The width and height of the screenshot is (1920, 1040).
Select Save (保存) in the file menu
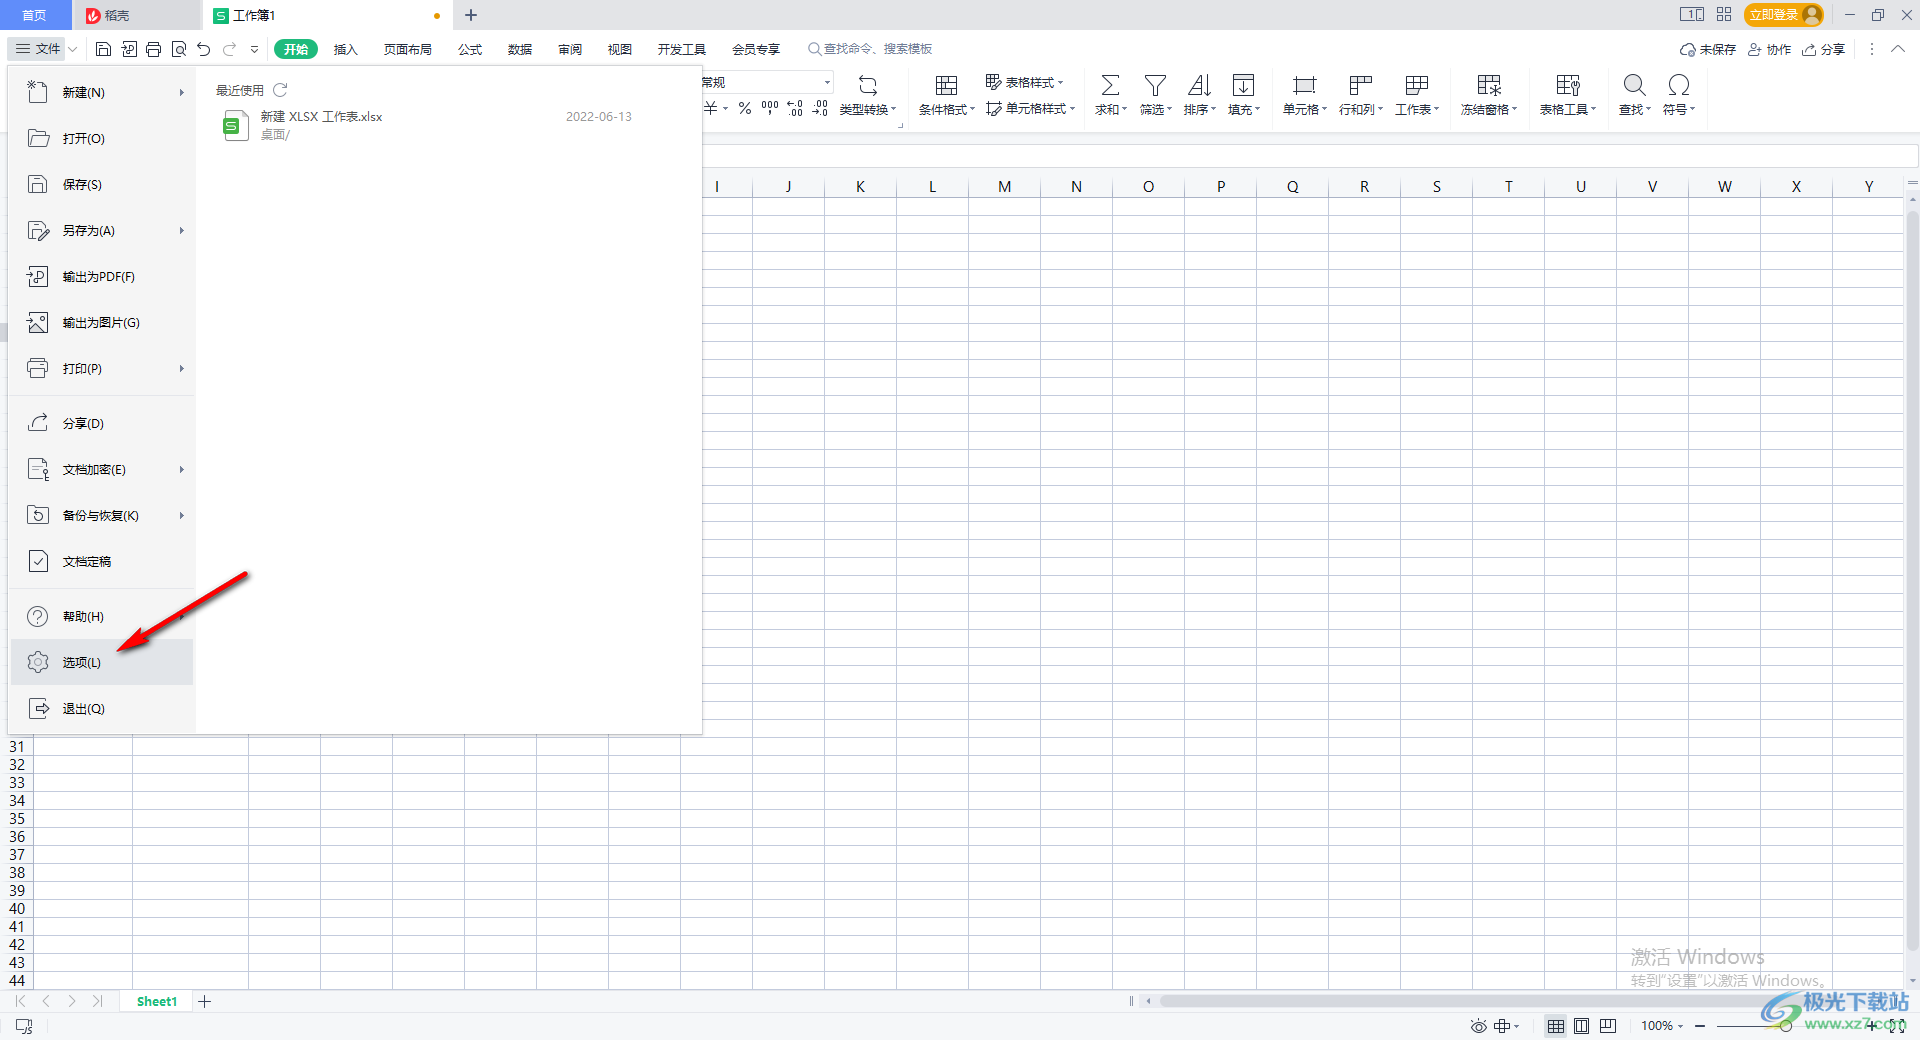(x=101, y=184)
